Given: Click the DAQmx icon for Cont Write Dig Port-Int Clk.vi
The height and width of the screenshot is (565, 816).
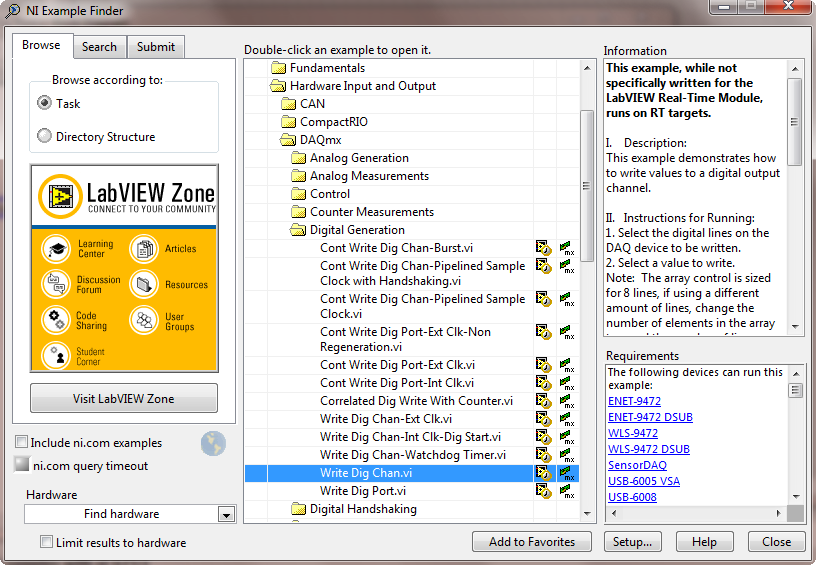Looking at the screenshot, I should (x=567, y=383).
